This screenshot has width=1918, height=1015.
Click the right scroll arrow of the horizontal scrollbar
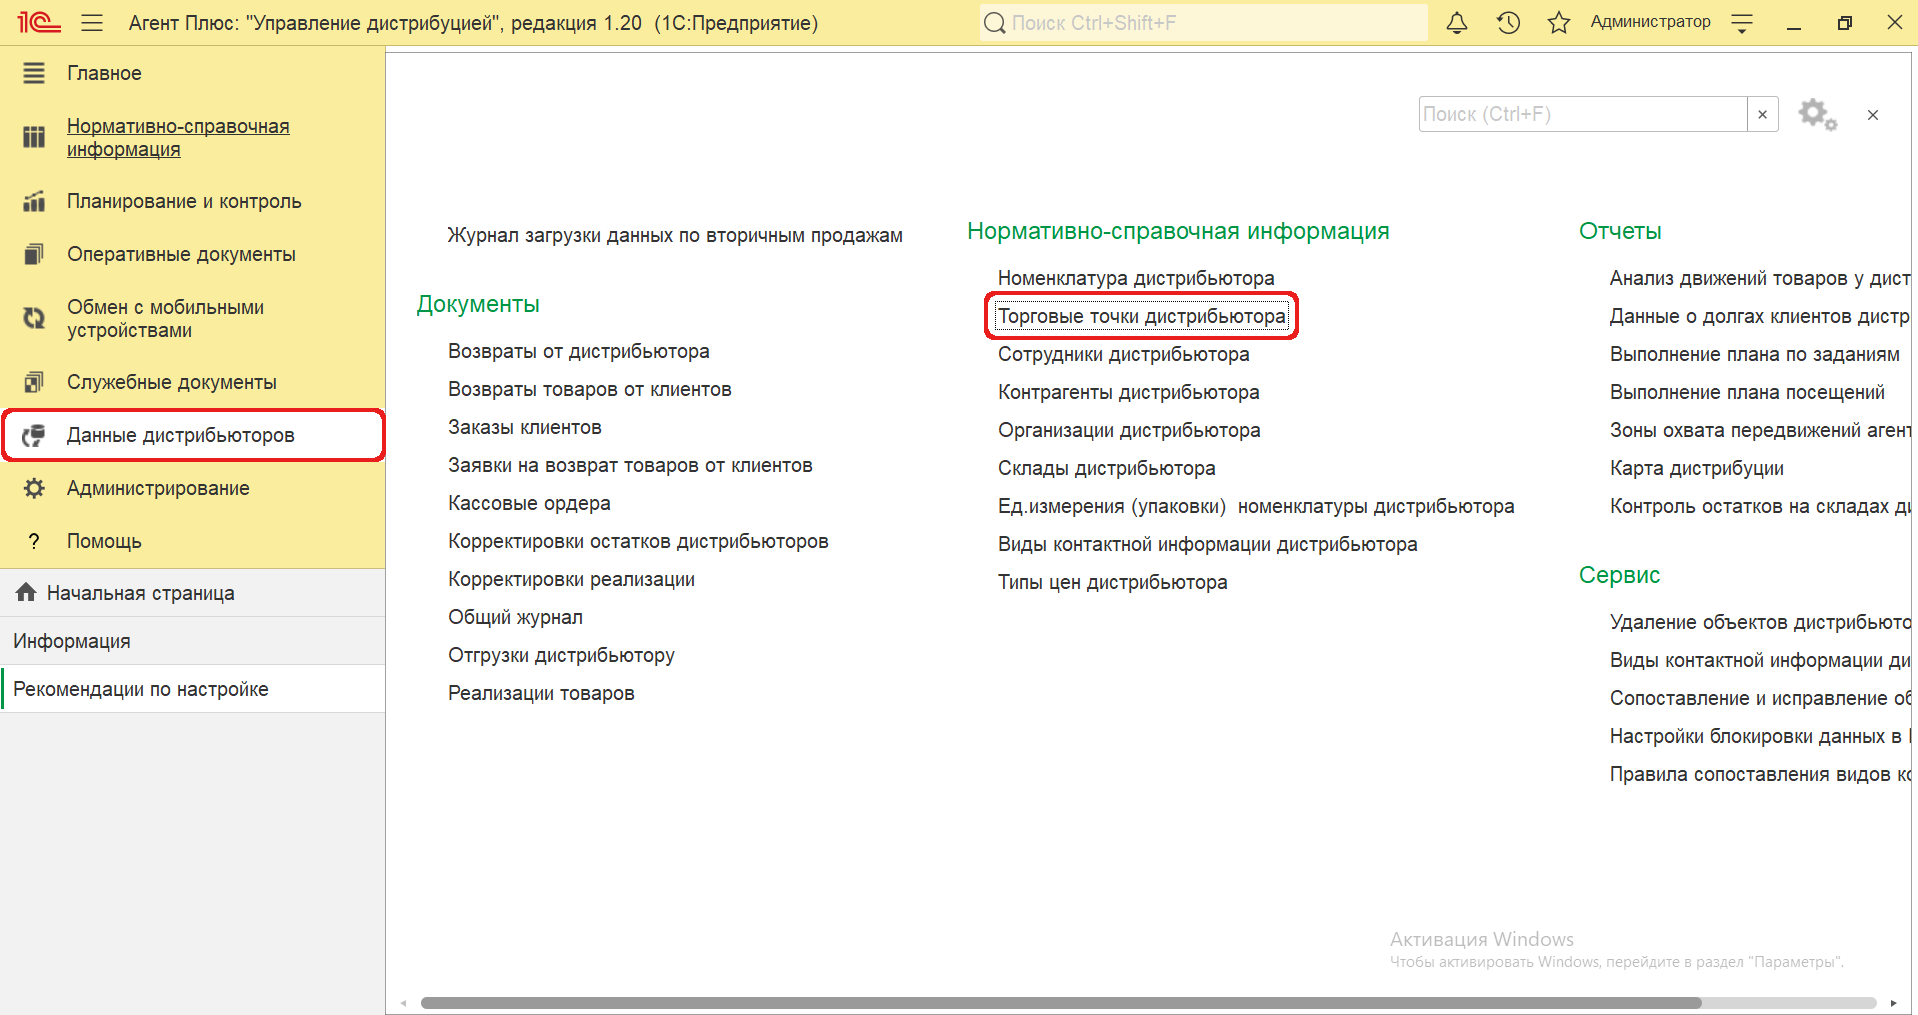pos(1893,1003)
